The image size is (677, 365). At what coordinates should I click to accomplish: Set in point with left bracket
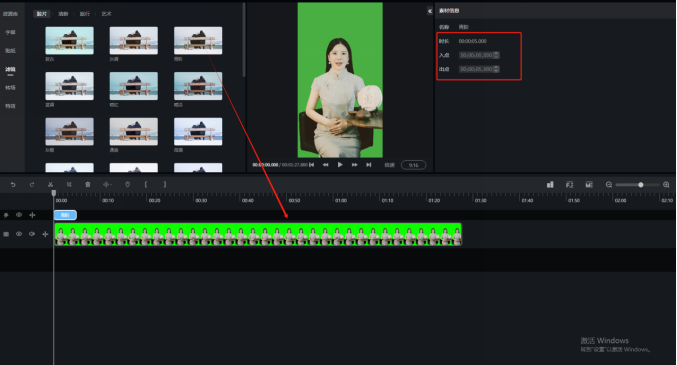[x=146, y=184]
